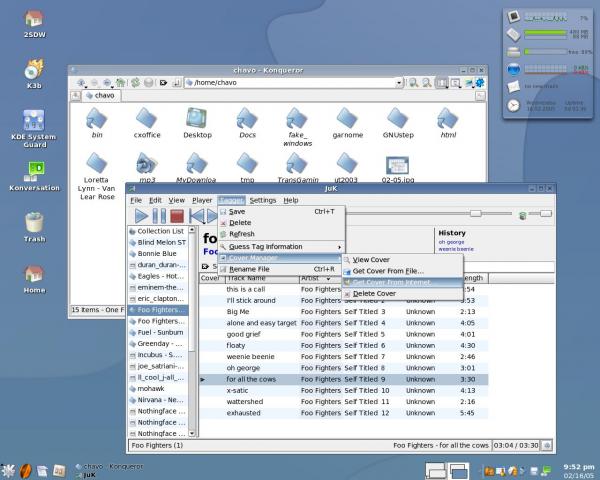This screenshot has height=480, width=600.
Task: Open the File menu in JuK
Action: pos(136,200)
